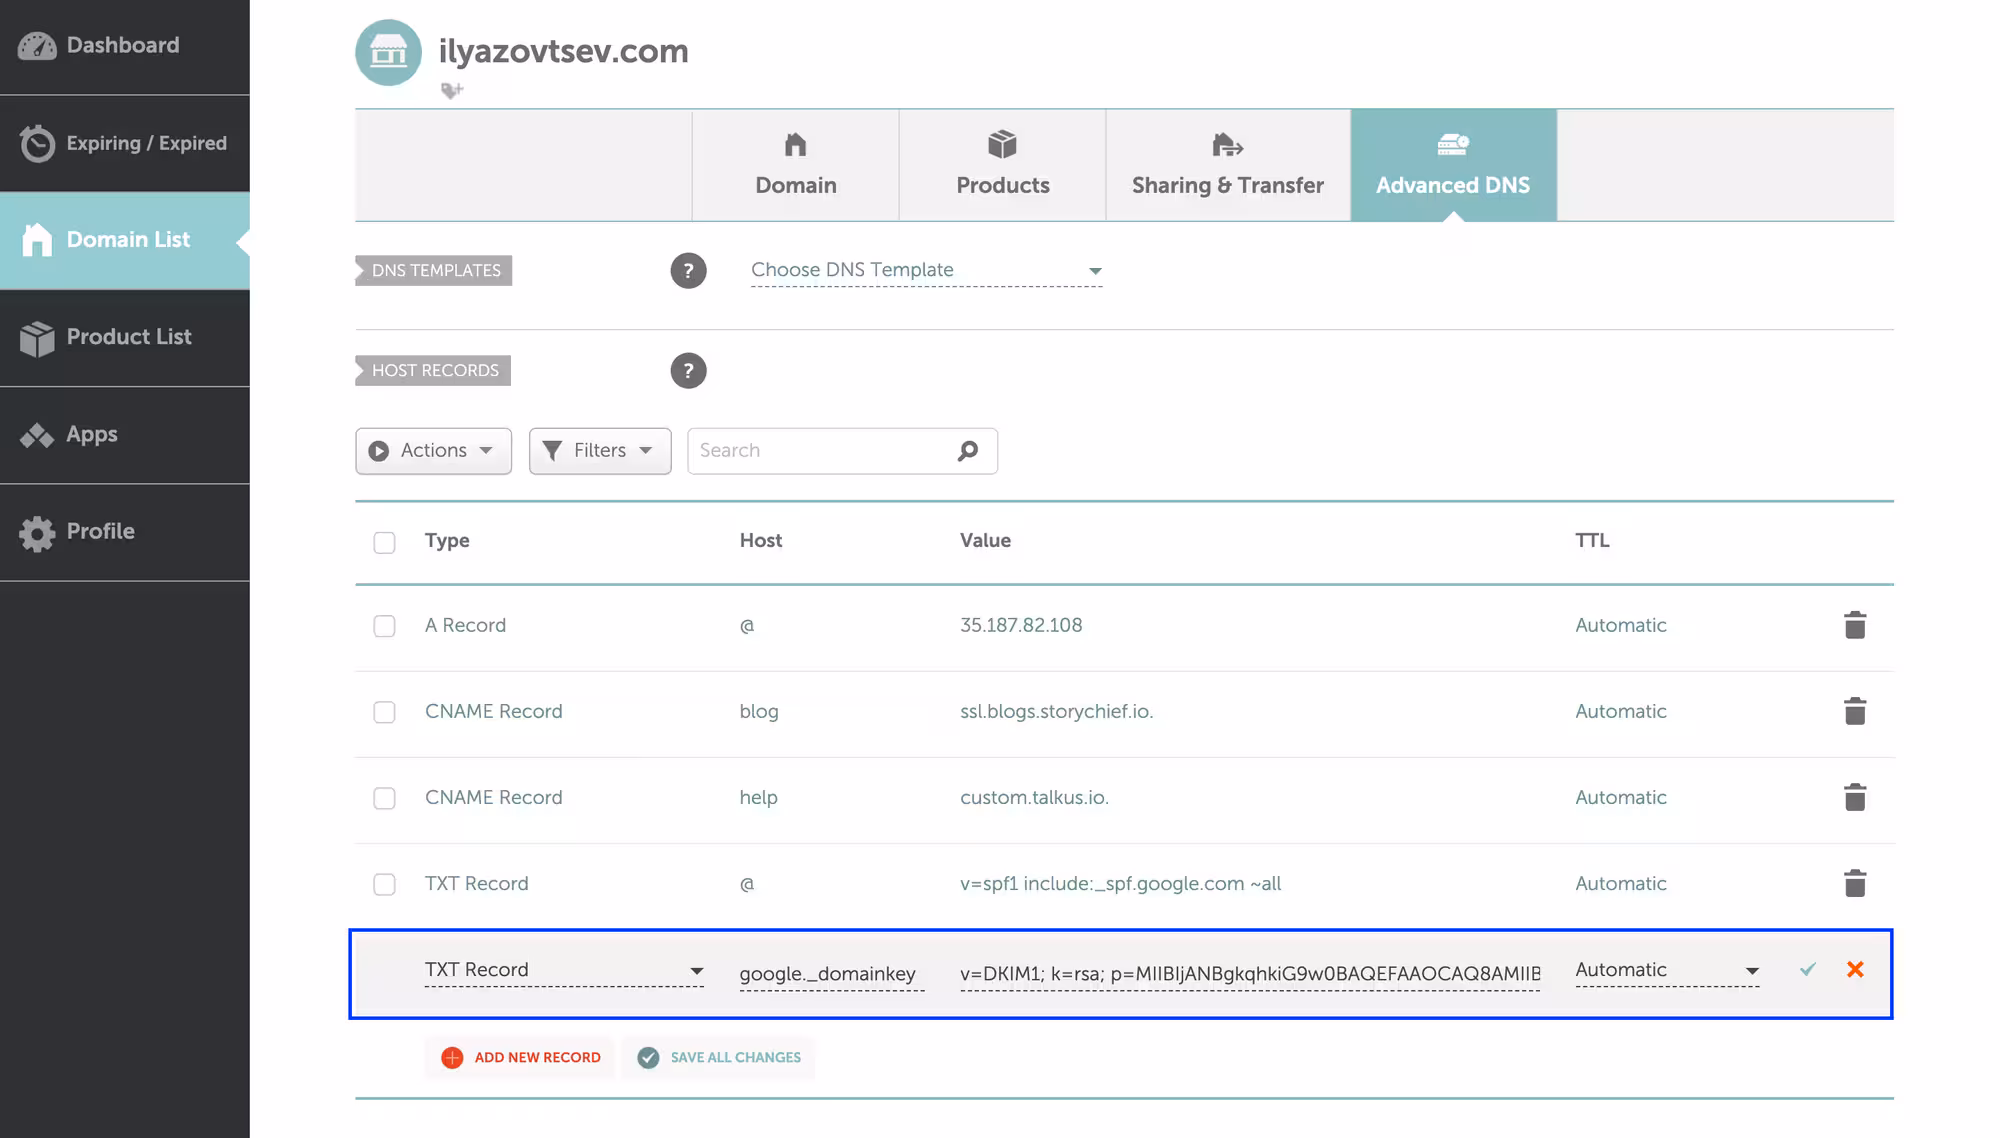
Task: Click trash icon for SPF TXT record
Action: point(1854,883)
